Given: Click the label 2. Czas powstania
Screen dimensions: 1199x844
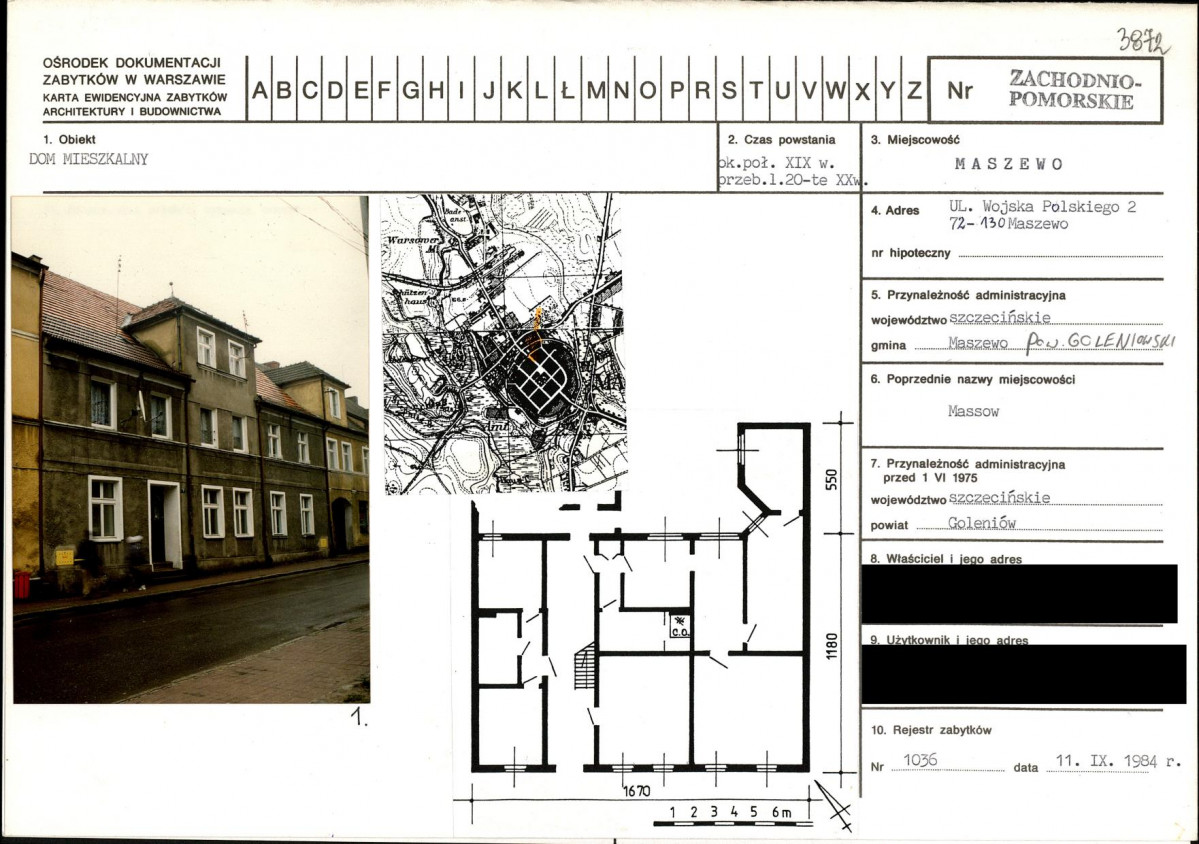Looking at the screenshot, I should pyautogui.click(x=781, y=139).
